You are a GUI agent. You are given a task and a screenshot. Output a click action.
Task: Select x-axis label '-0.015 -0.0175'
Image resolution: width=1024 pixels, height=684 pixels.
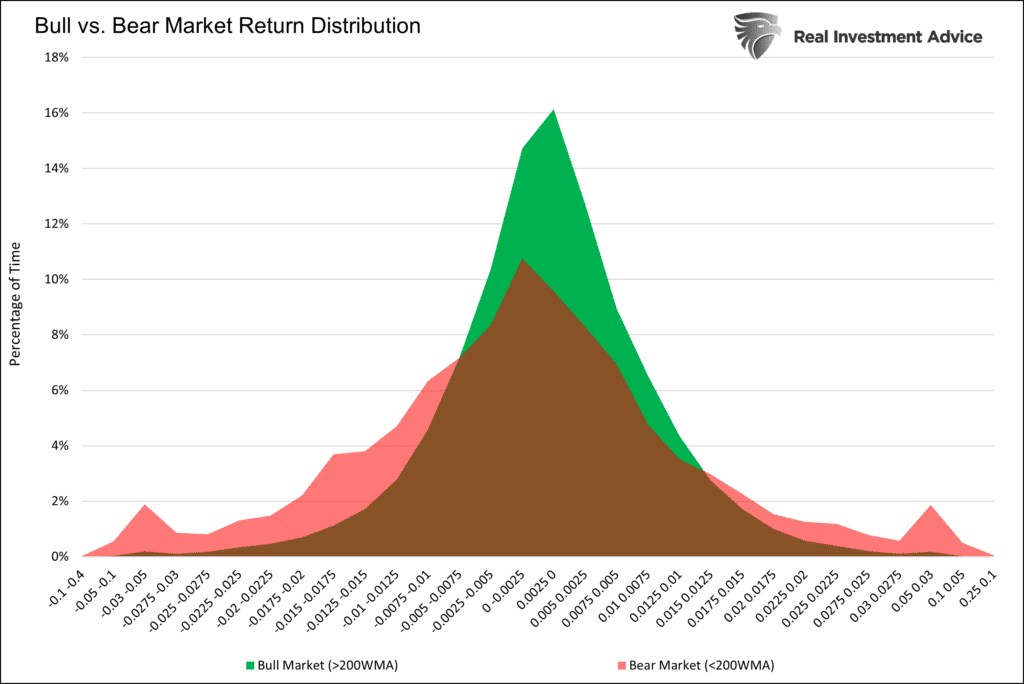point(308,600)
